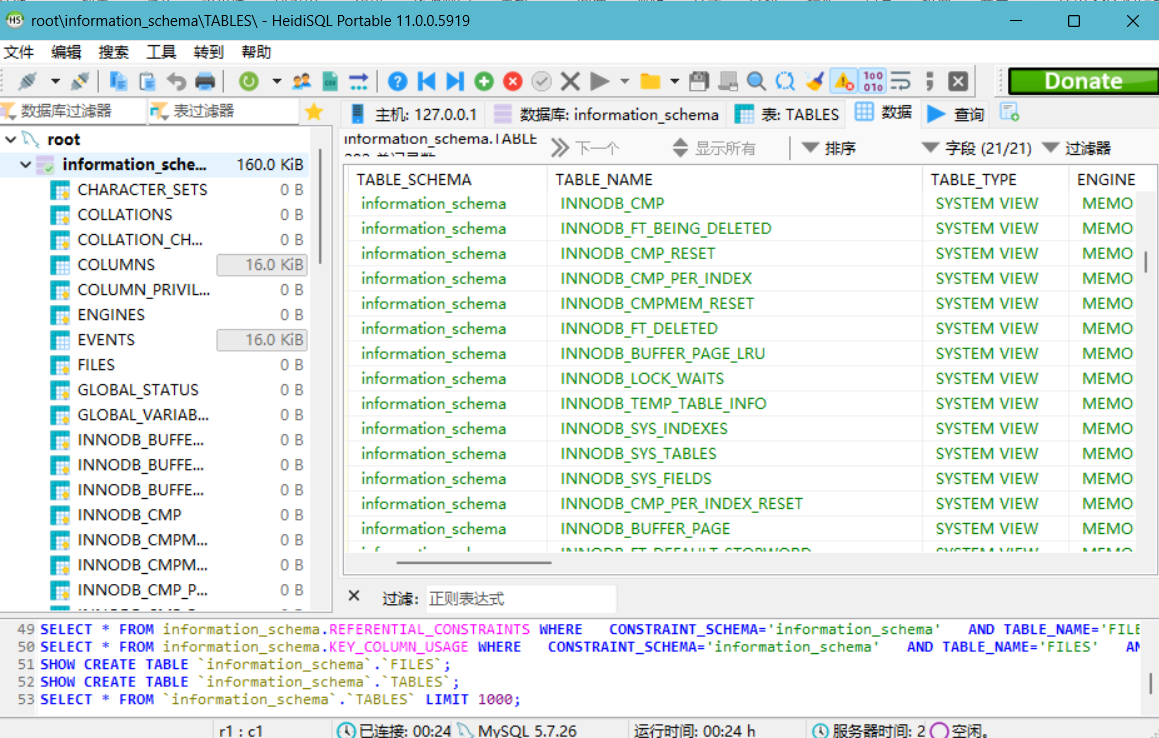This screenshot has height=738, width=1159.
Task: Click the grey post changes checkmark icon
Action: tap(542, 81)
